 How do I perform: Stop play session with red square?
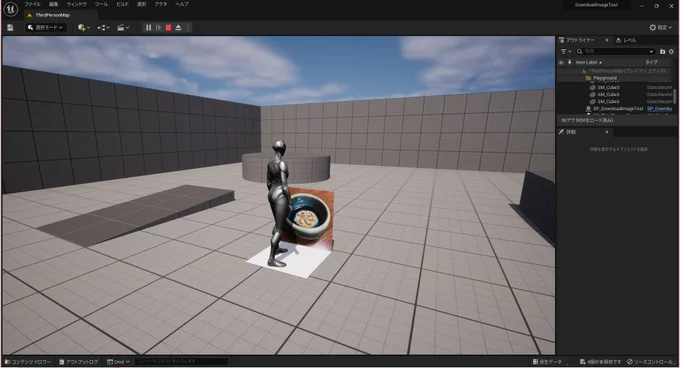(x=168, y=27)
